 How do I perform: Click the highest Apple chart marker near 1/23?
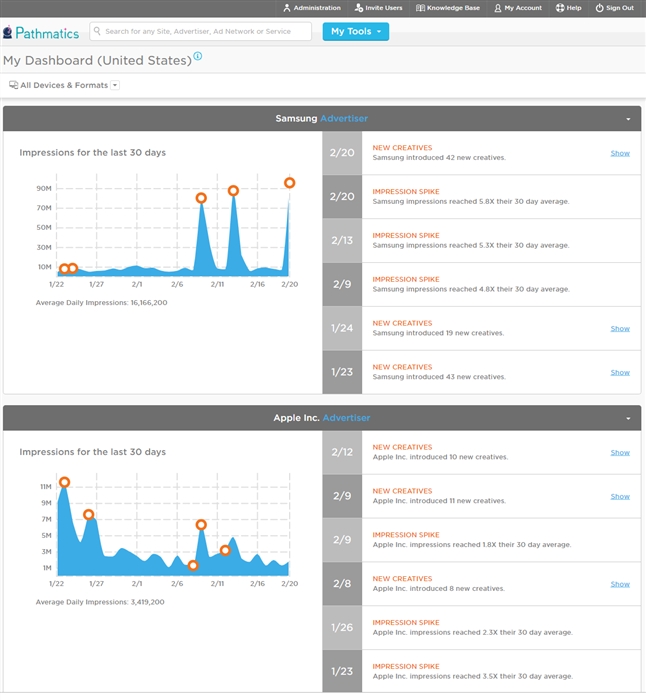click(65, 482)
